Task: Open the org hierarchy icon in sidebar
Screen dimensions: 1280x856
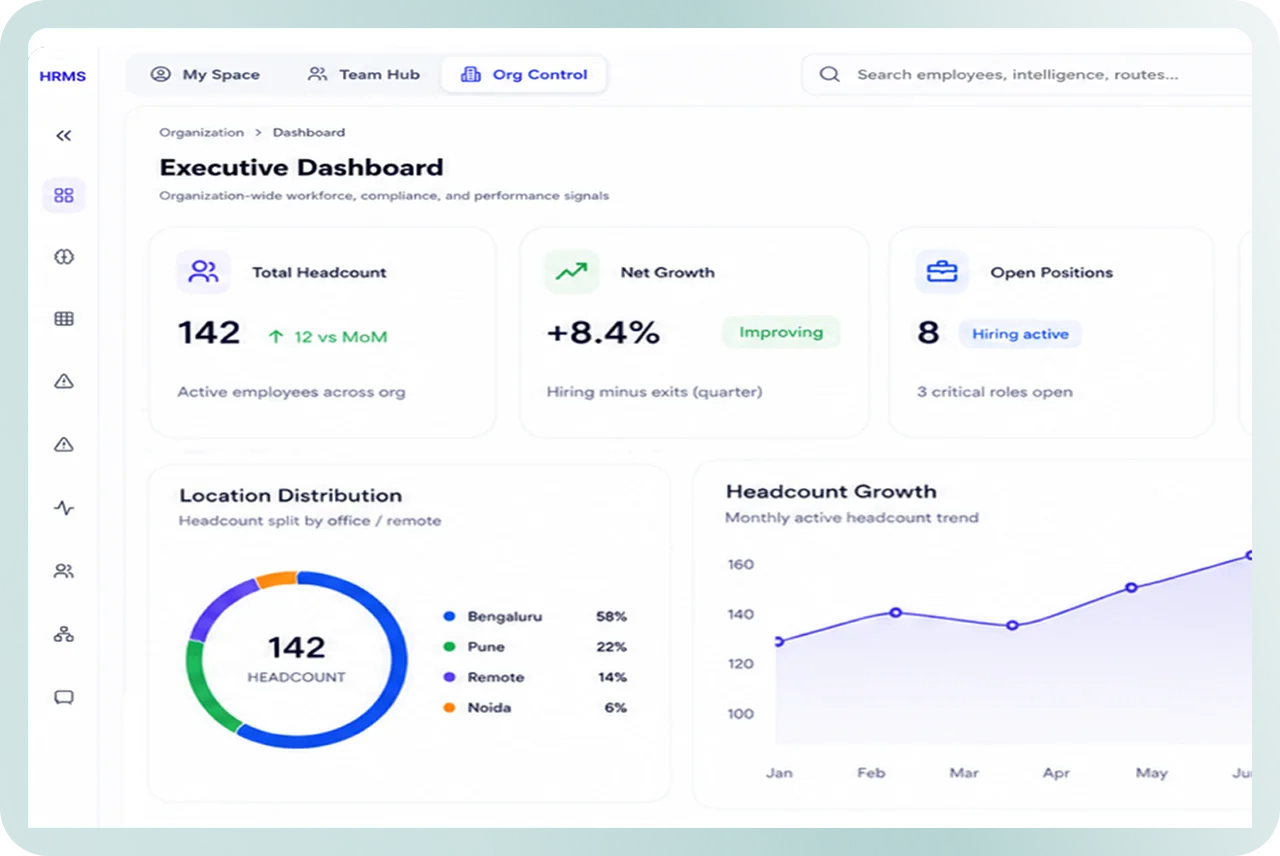Action: click(64, 634)
